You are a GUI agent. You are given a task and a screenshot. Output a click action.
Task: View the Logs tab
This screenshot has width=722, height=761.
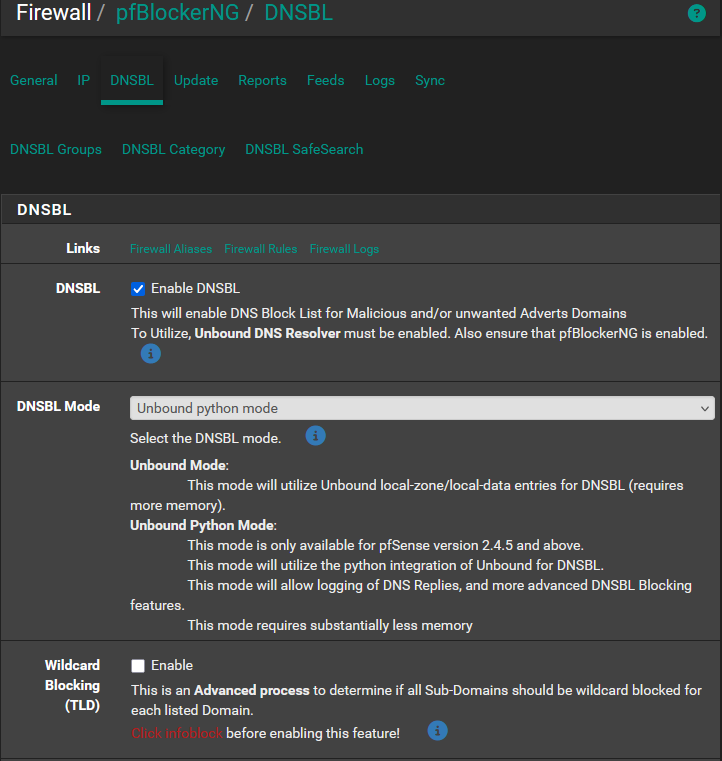tap(380, 81)
